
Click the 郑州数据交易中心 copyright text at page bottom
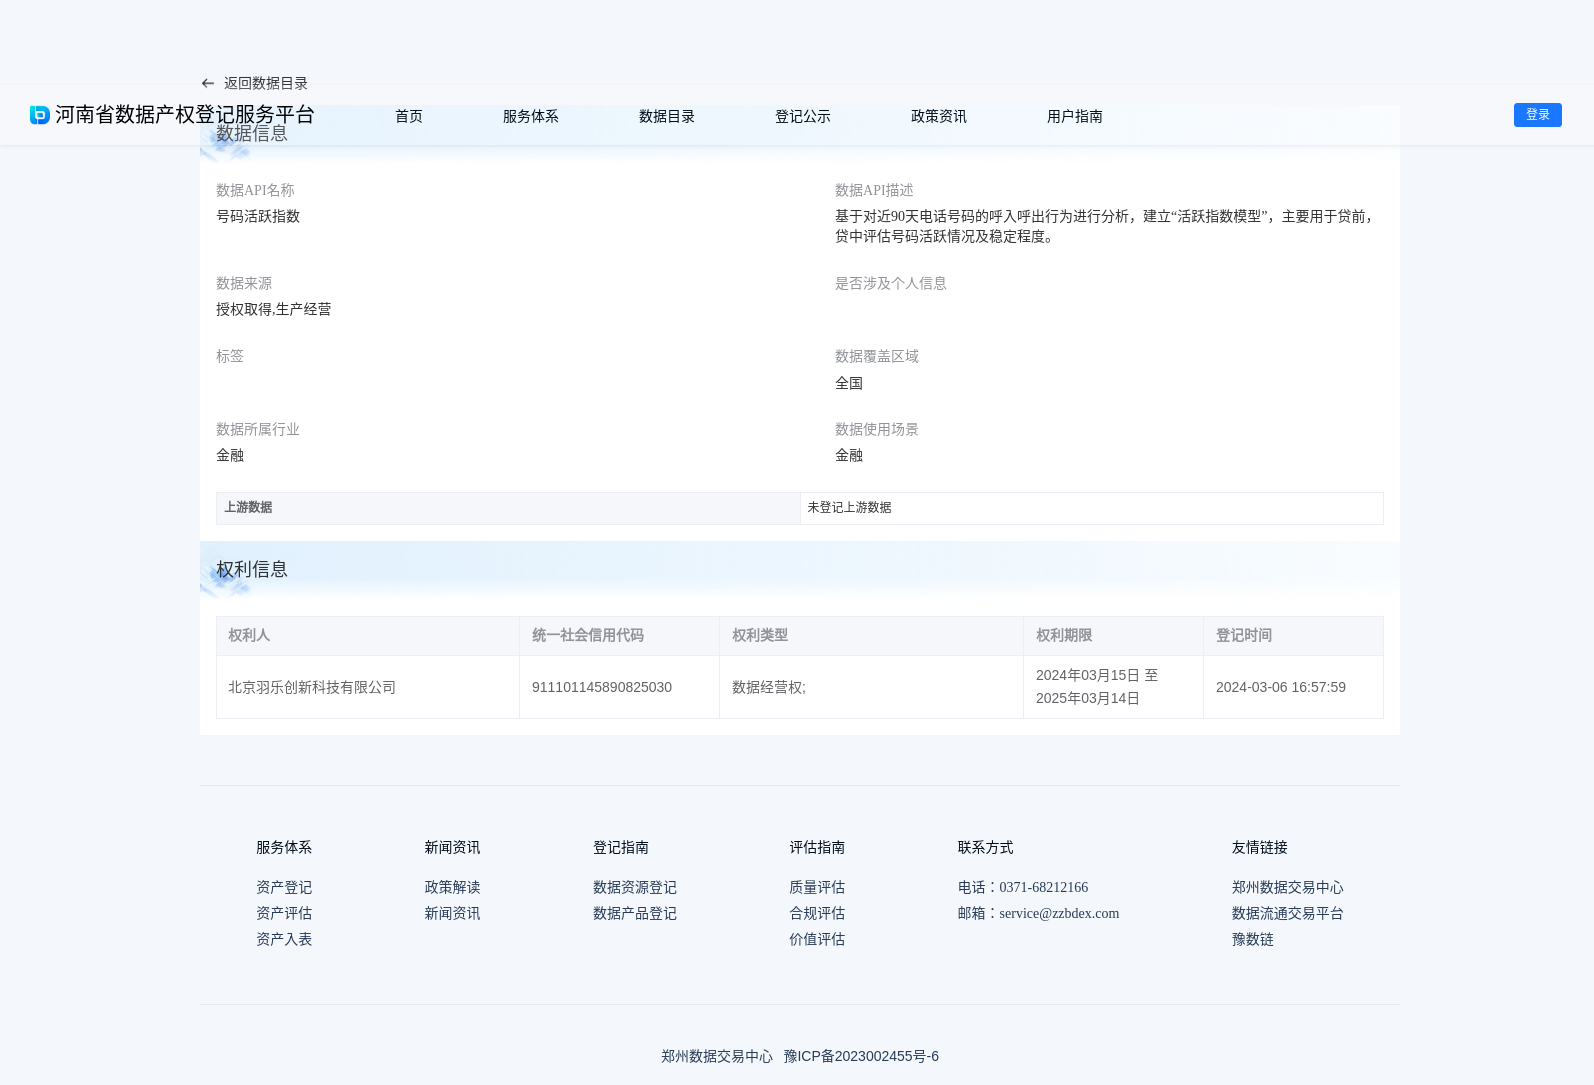pyautogui.click(x=717, y=1057)
